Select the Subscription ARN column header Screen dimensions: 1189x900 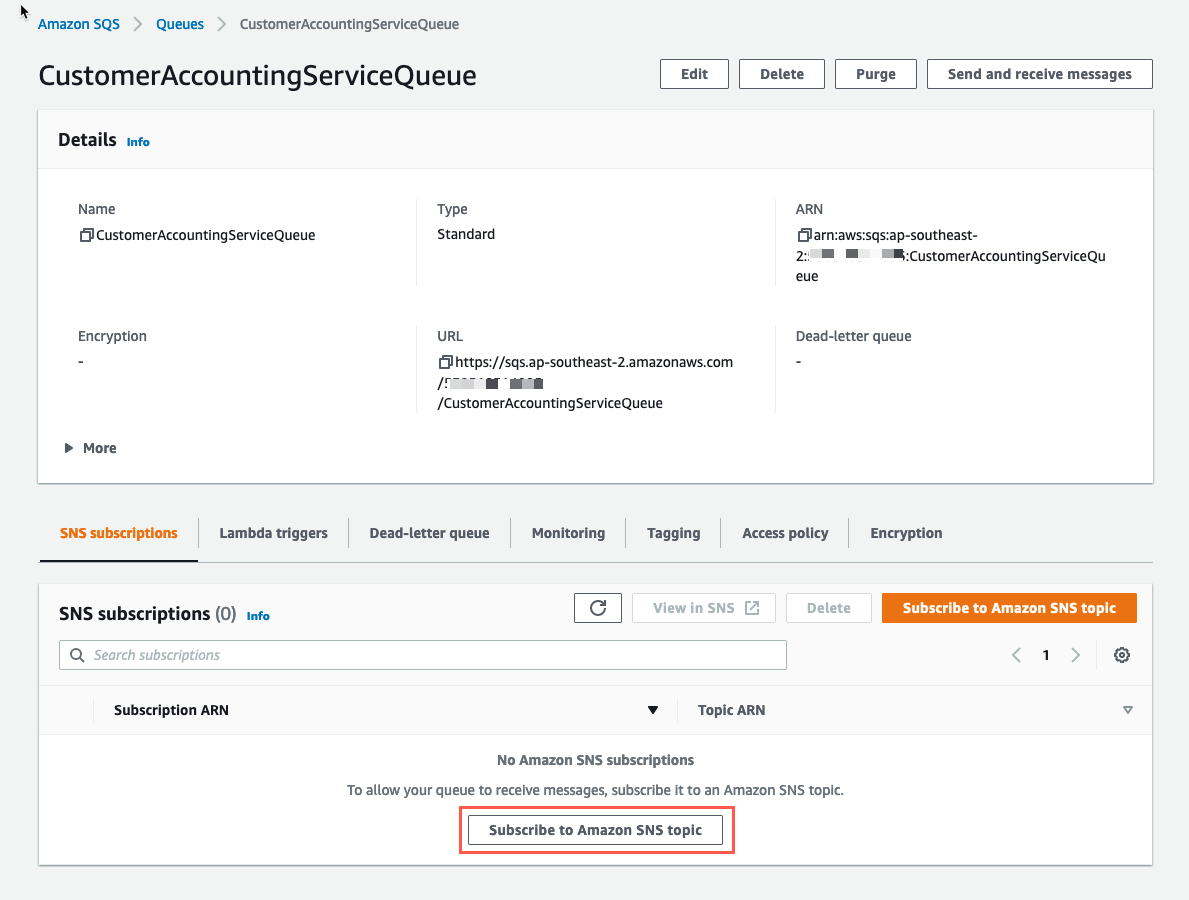pyautogui.click(x=171, y=710)
